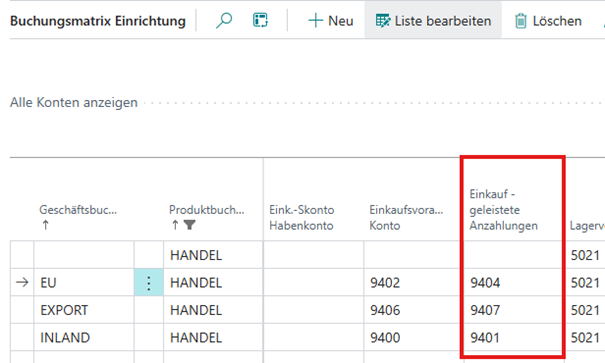Screen dimensions: 605x363
Task: Click value 9406
Action: pos(385,310)
